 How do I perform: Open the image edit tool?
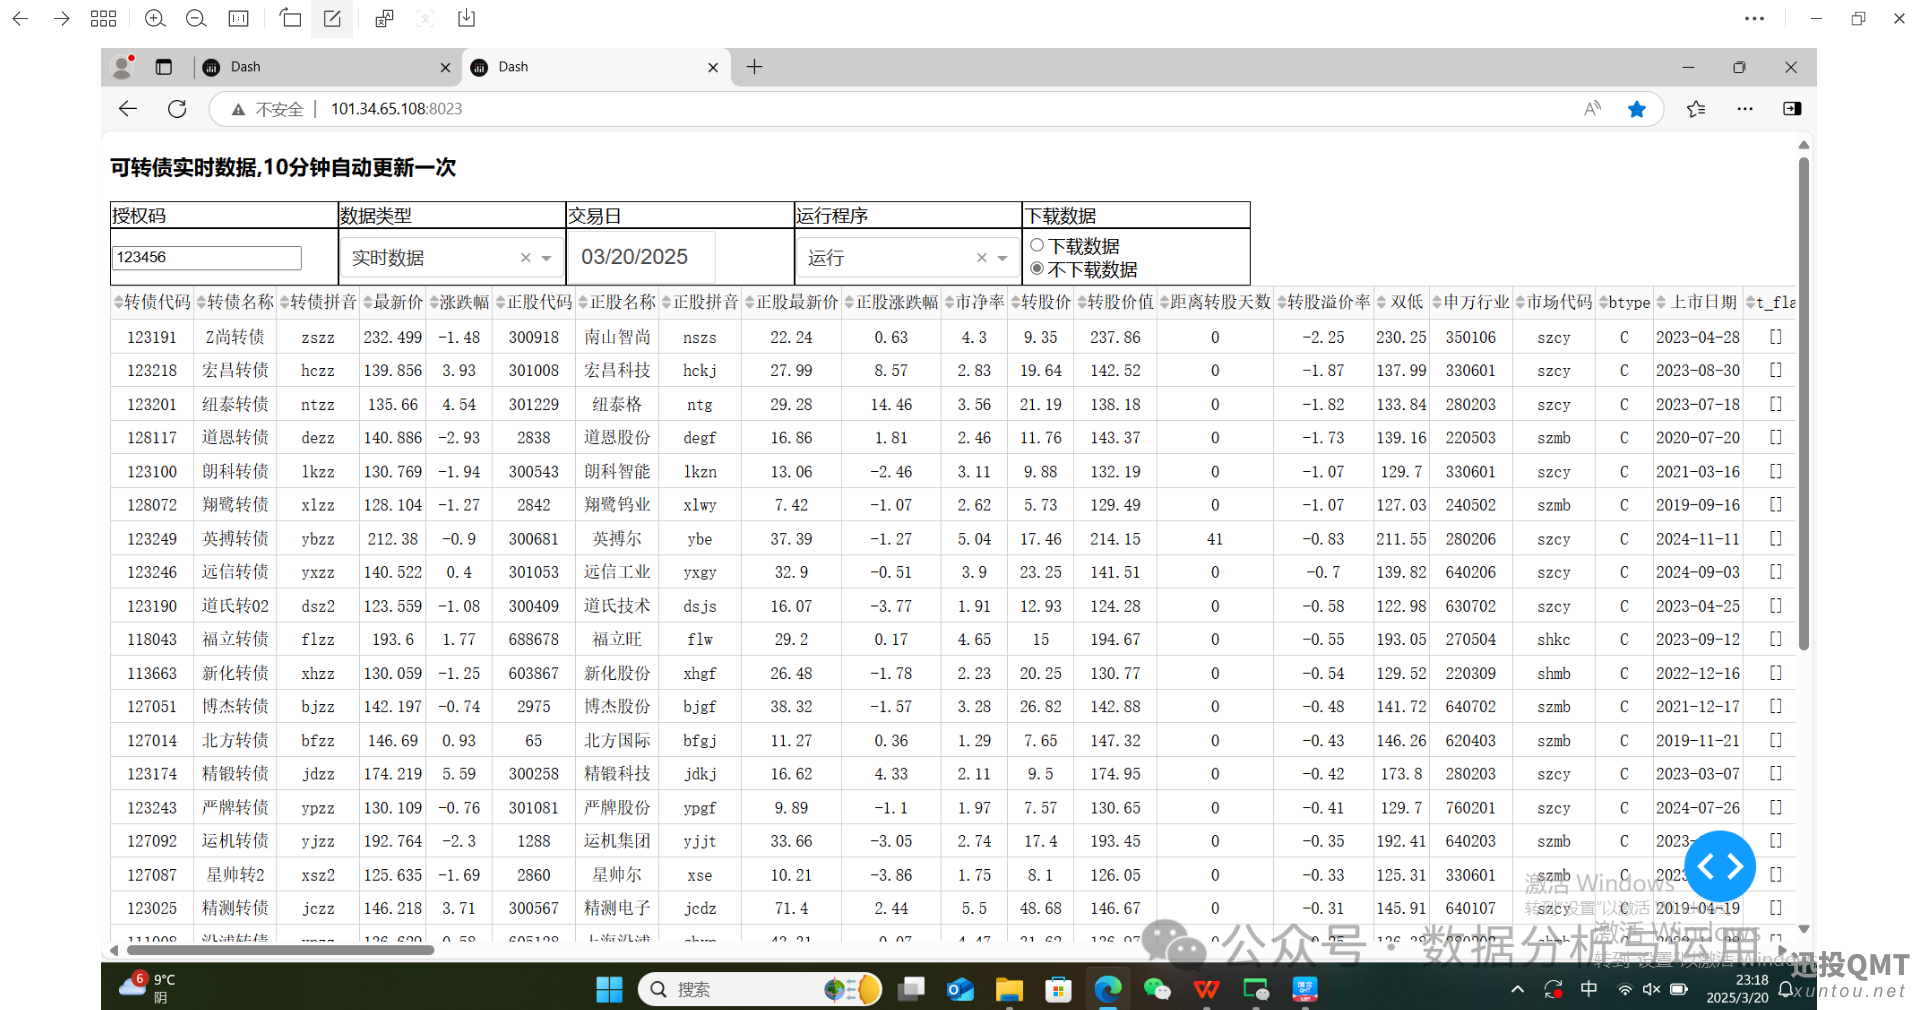pos(332,18)
